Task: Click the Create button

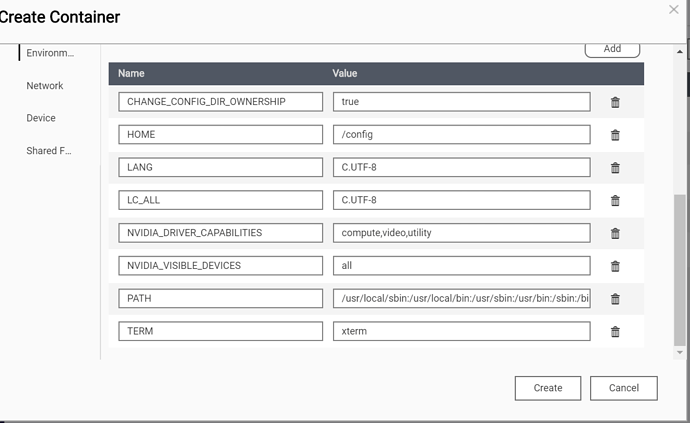Action: pyautogui.click(x=548, y=388)
